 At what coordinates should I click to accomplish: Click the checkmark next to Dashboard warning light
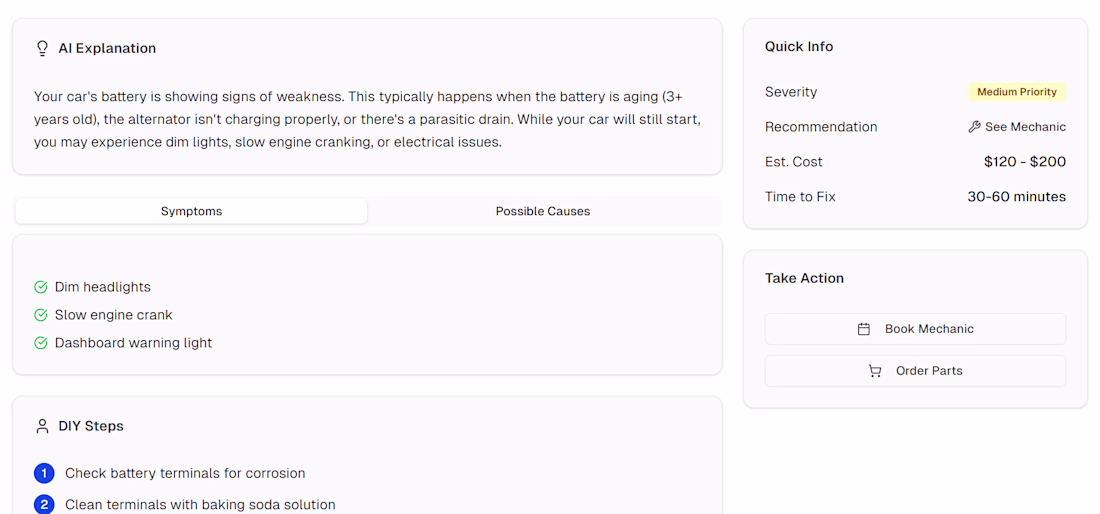tap(41, 343)
